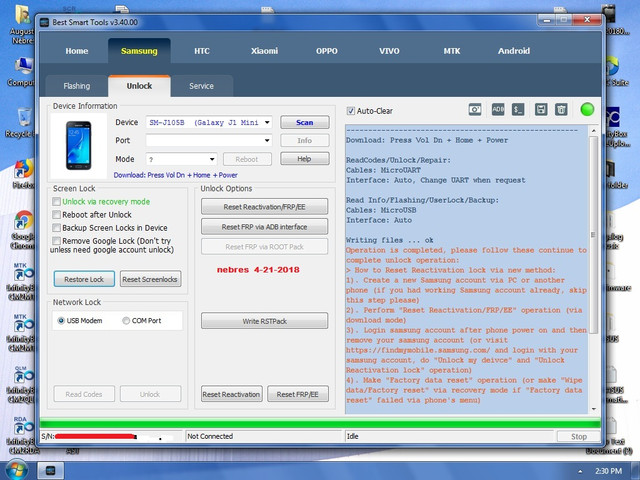Screen dimensions: 640x480
Task: Open the Infinity CM2QLM desktop shortcut
Action: [23, 384]
